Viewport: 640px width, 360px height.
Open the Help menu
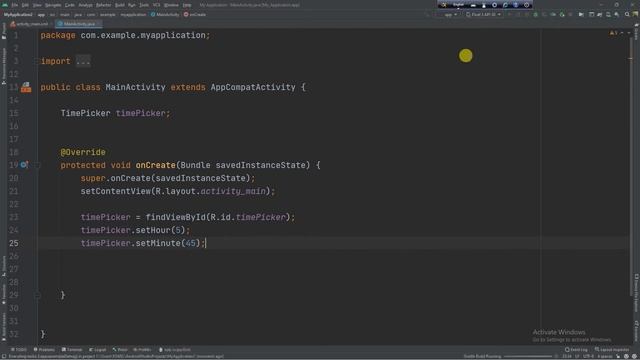187,5
